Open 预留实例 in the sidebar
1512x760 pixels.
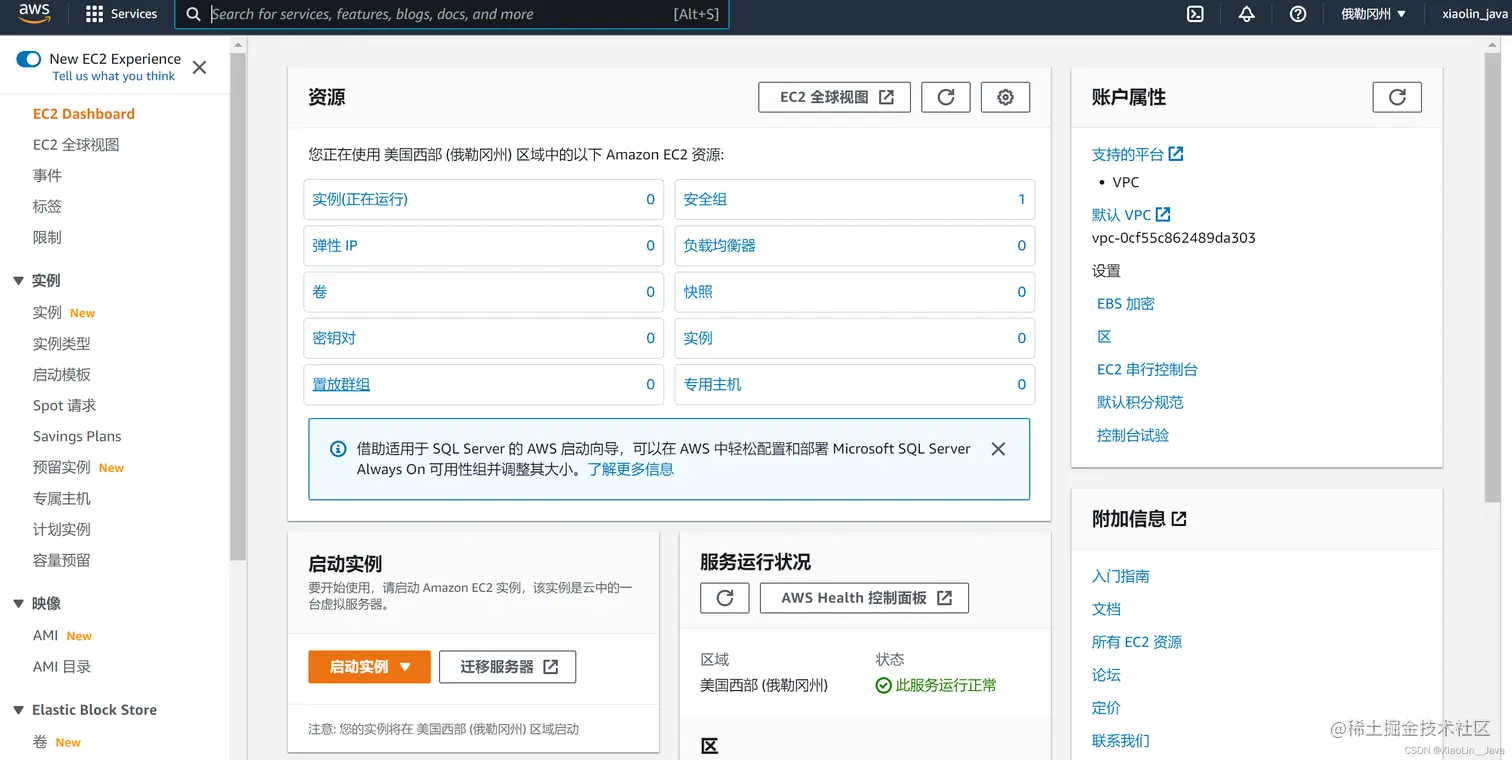pyautogui.click(x=62, y=468)
